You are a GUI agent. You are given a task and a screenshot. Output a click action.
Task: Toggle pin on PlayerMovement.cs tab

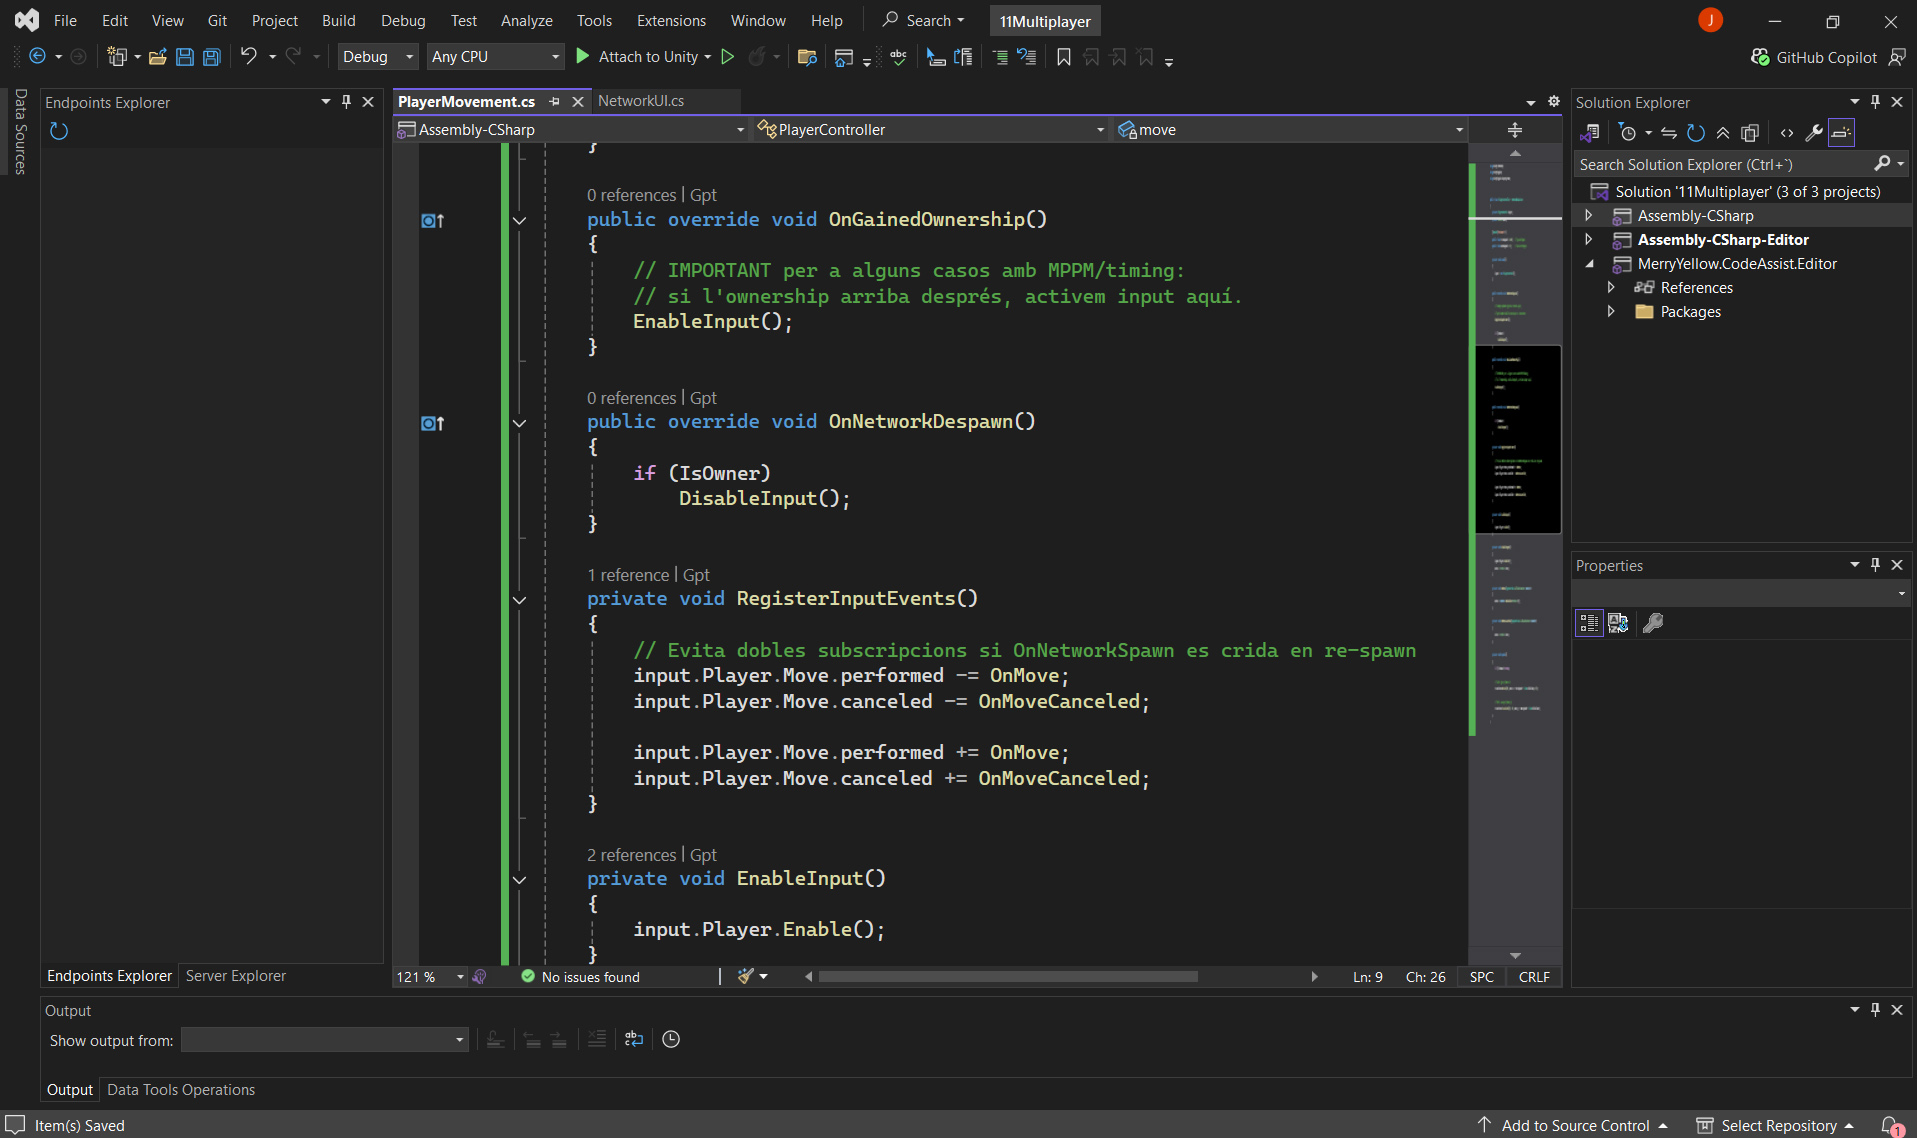pyautogui.click(x=555, y=102)
